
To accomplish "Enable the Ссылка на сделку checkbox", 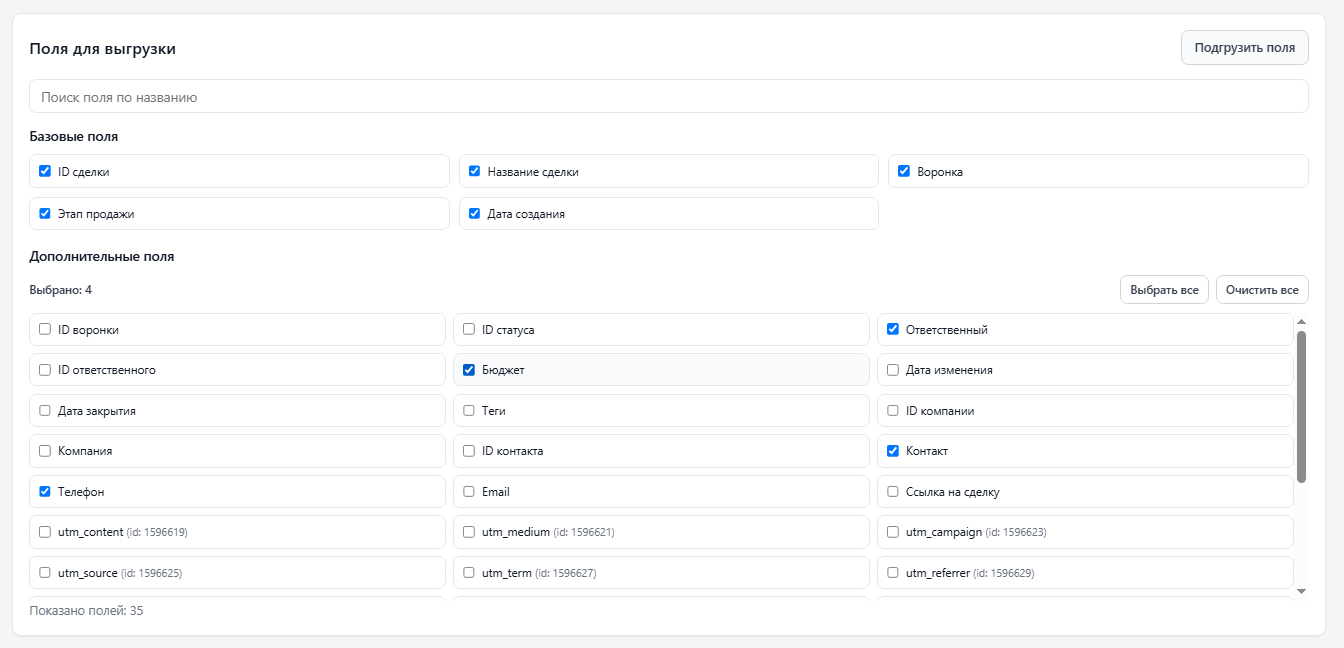I will pyautogui.click(x=893, y=491).
